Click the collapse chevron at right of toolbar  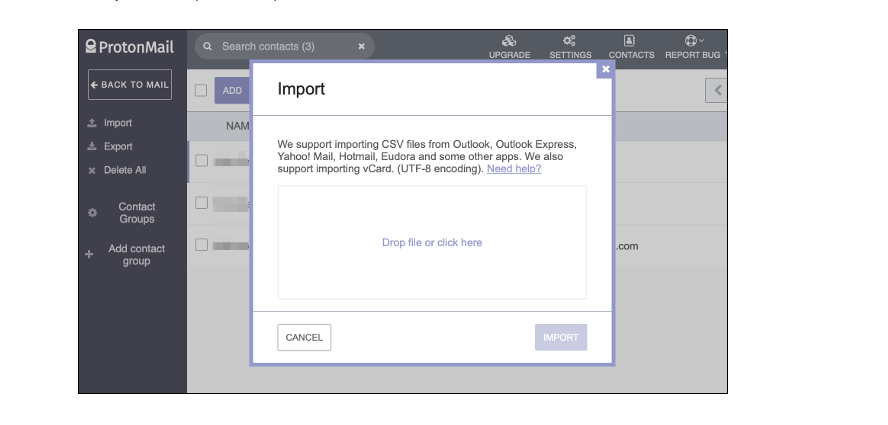[717, 90]
